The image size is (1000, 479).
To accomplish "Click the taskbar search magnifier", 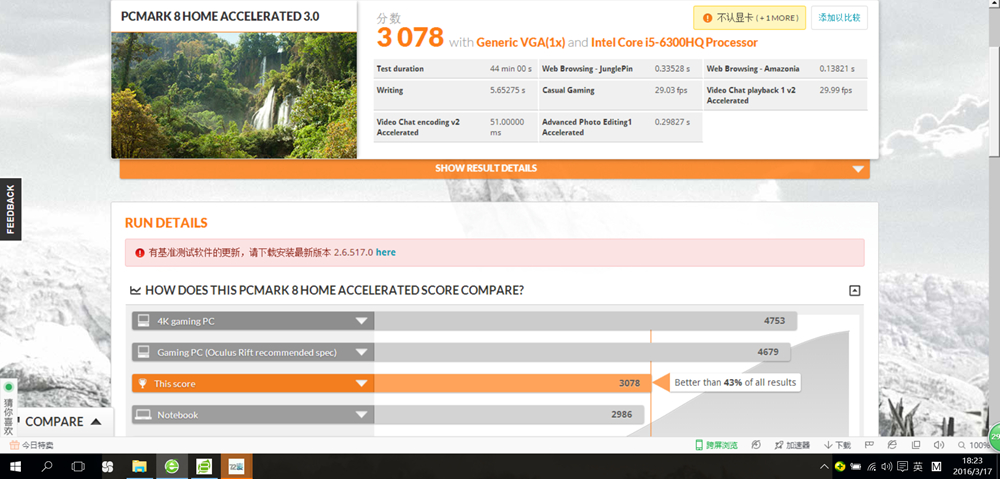I will pos(46,467).
